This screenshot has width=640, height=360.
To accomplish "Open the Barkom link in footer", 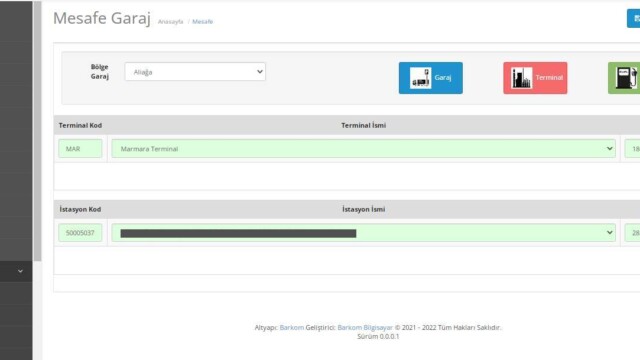I will tap(291, 327).
